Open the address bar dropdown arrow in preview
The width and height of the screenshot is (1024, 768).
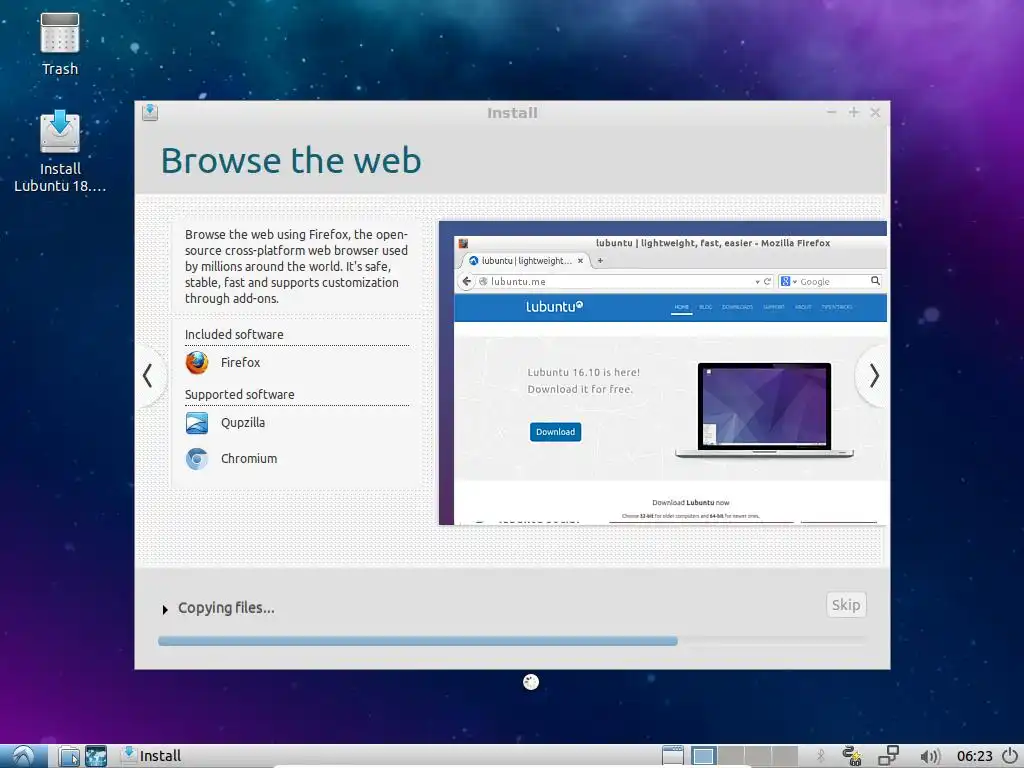coord(757,282)
